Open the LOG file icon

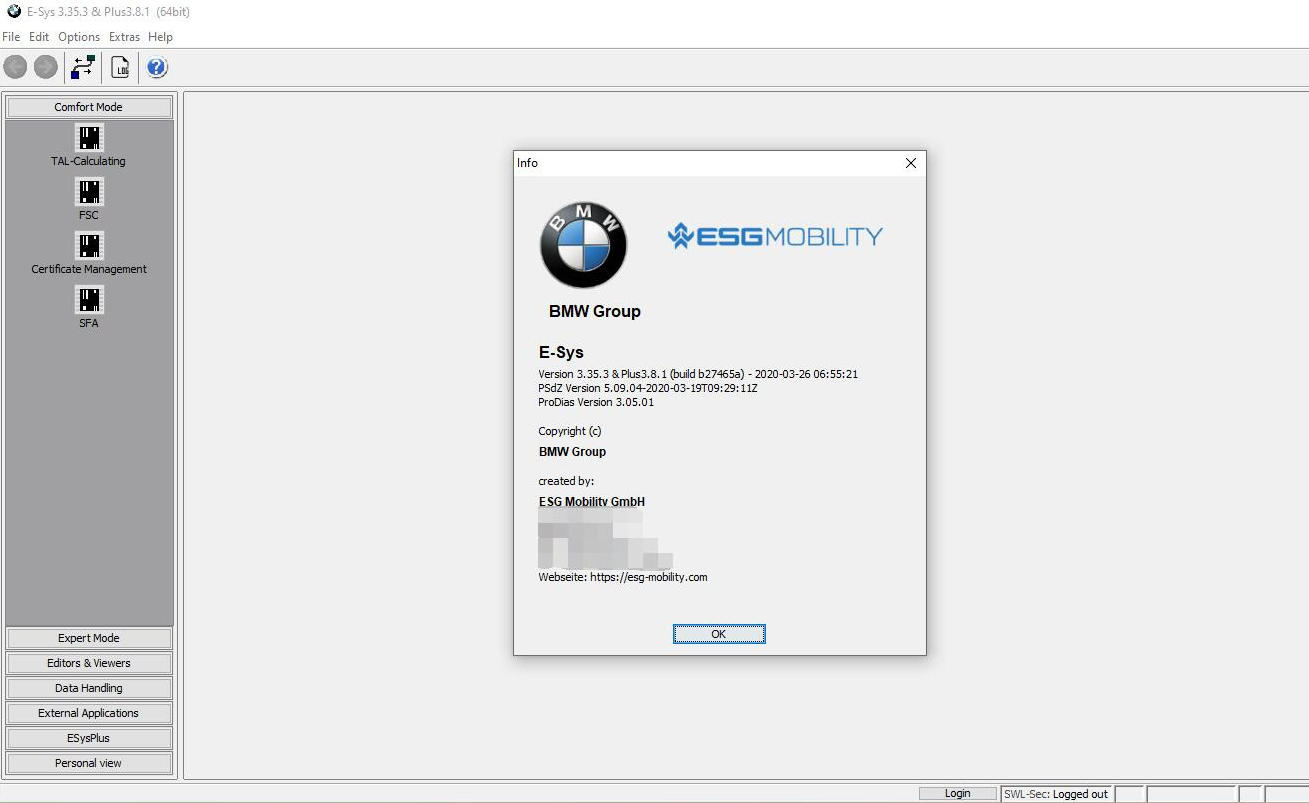(x=121, y=67)
